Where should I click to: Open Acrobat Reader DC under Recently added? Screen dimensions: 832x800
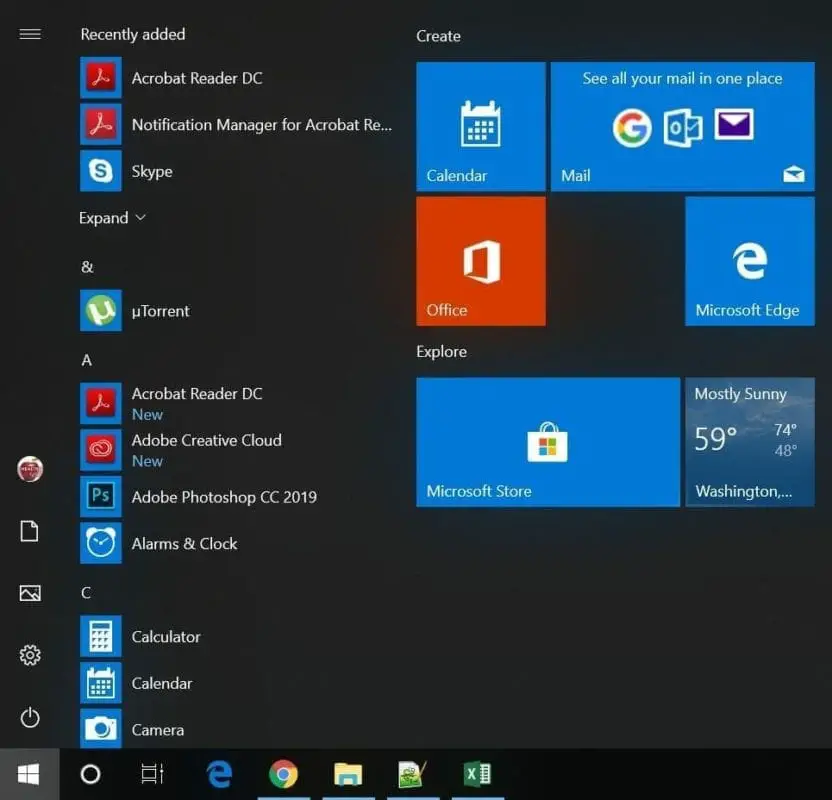pyautogui.click(x=236, y=78)
